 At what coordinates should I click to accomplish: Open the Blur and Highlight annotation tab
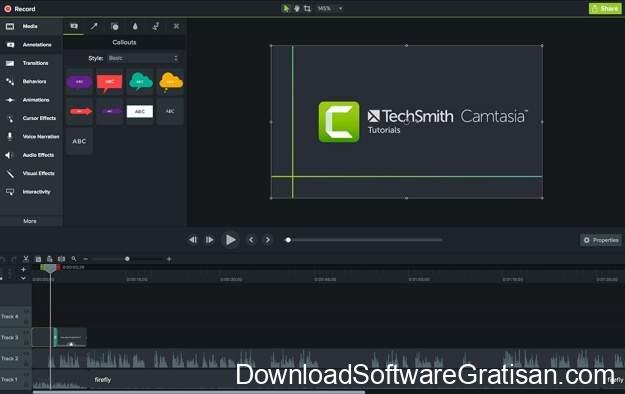[135, 26]
